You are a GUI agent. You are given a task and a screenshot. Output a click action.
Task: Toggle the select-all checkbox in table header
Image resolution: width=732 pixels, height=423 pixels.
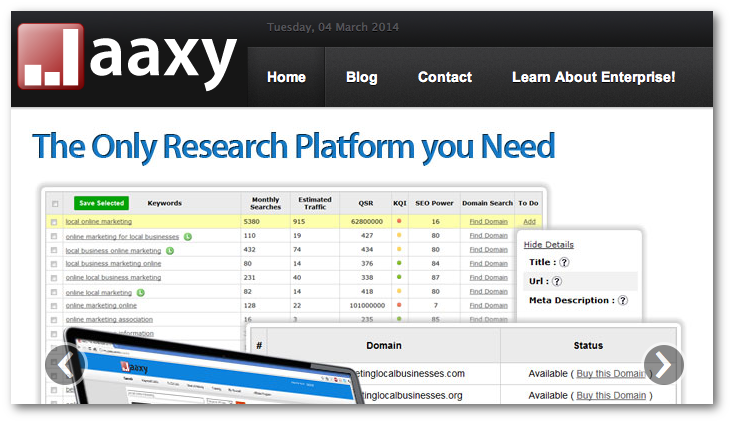pyautogui.click(x=55, y=204)
